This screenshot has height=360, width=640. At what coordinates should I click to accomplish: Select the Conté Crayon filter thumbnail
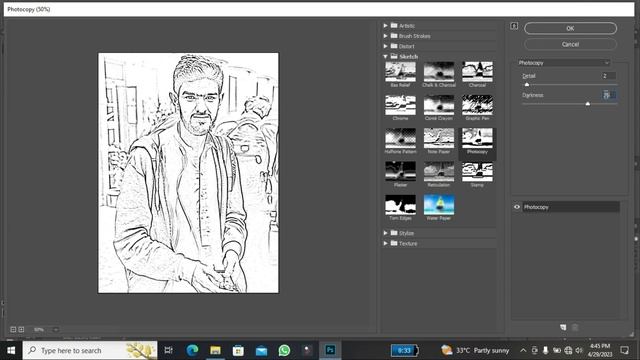pos(439,105)
